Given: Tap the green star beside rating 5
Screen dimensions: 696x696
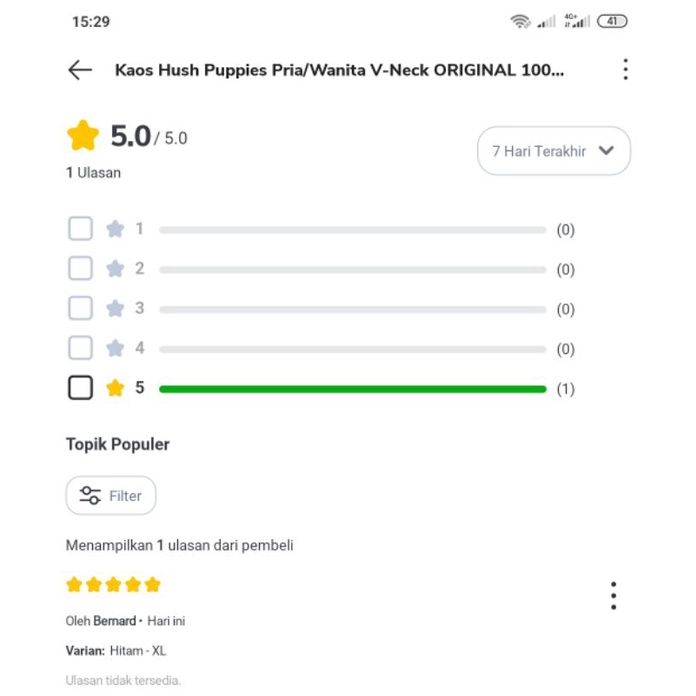Looking at the screenshot, I should click(115, 388).
